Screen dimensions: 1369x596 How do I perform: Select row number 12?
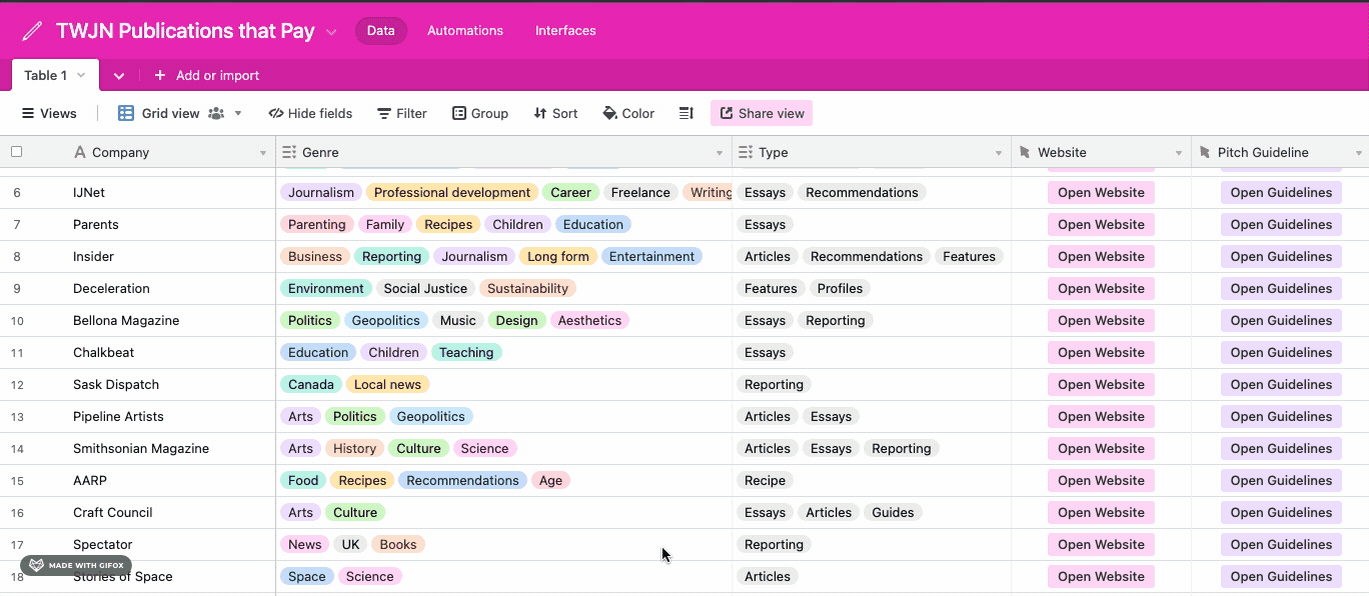[x=17, y=384]
